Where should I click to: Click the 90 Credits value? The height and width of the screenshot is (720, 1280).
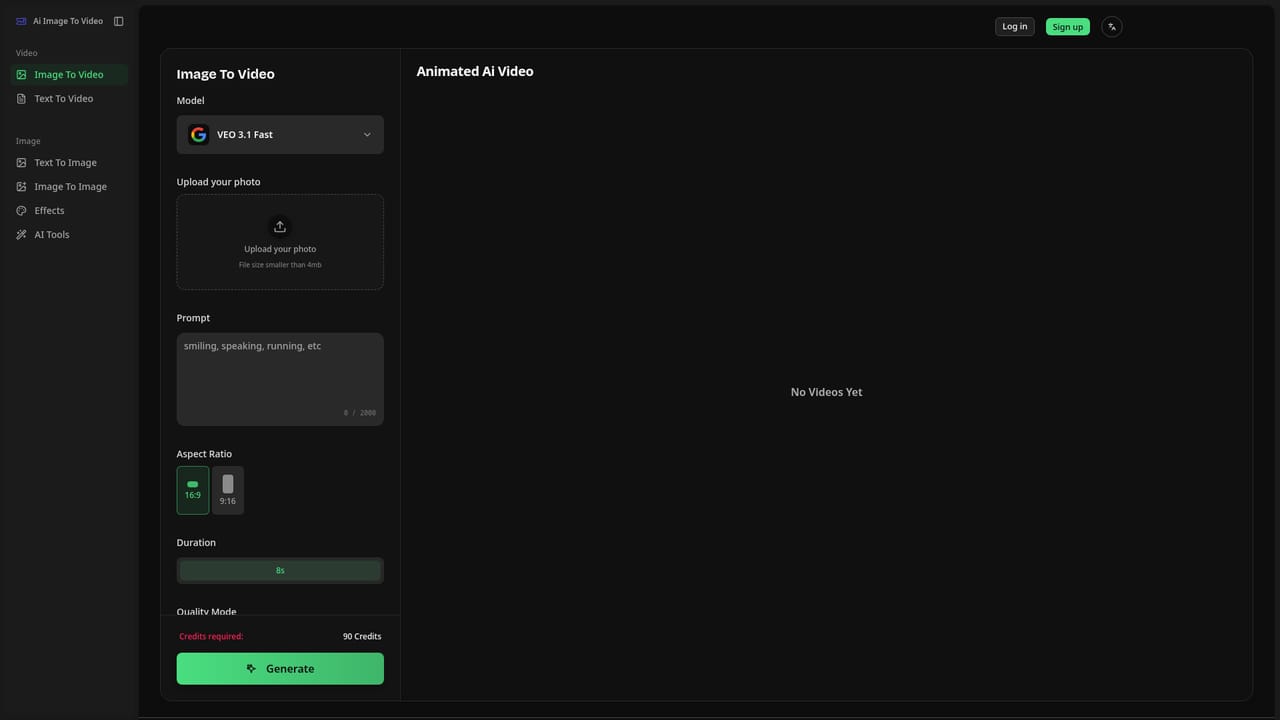point(362,636)
